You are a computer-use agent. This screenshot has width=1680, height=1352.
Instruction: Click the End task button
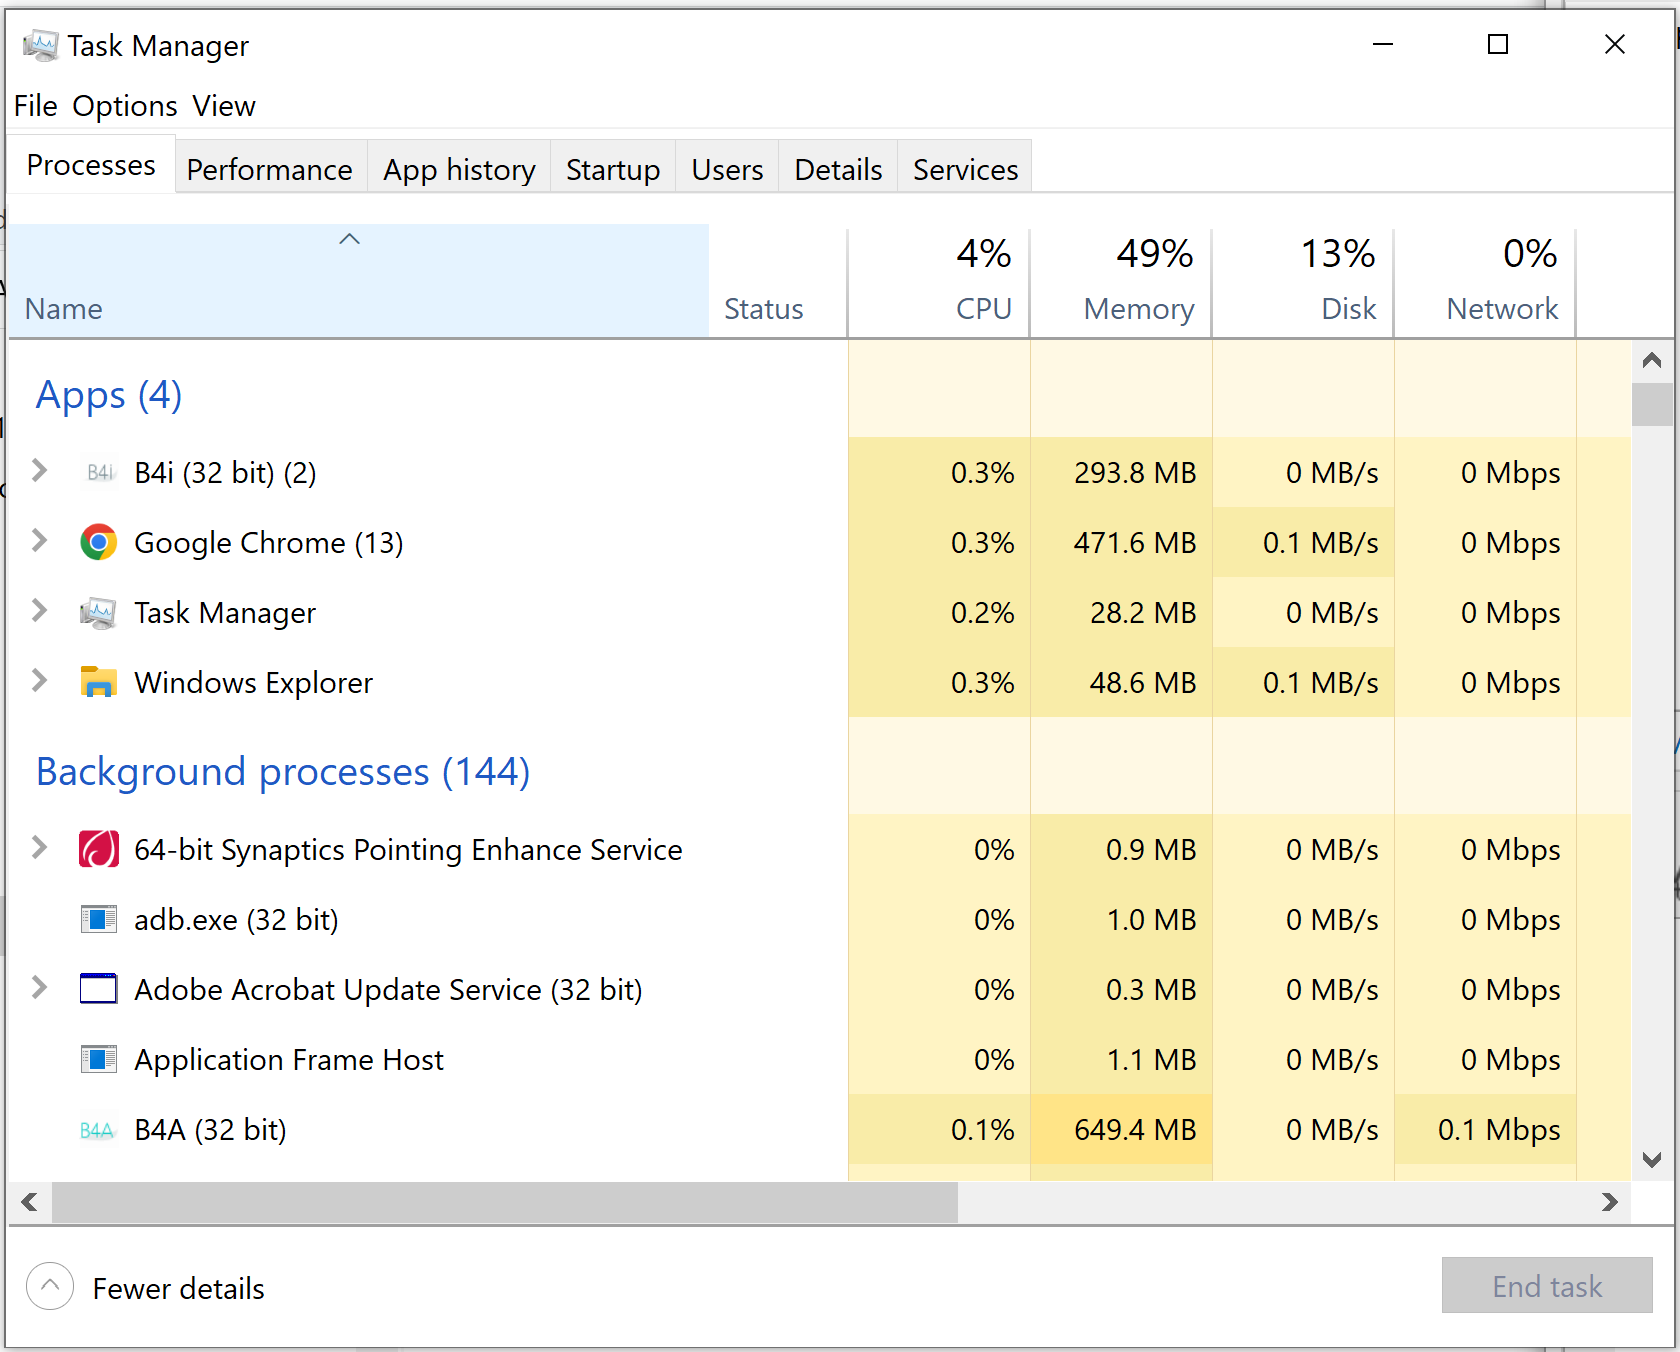click(x=1546, y=1286)
